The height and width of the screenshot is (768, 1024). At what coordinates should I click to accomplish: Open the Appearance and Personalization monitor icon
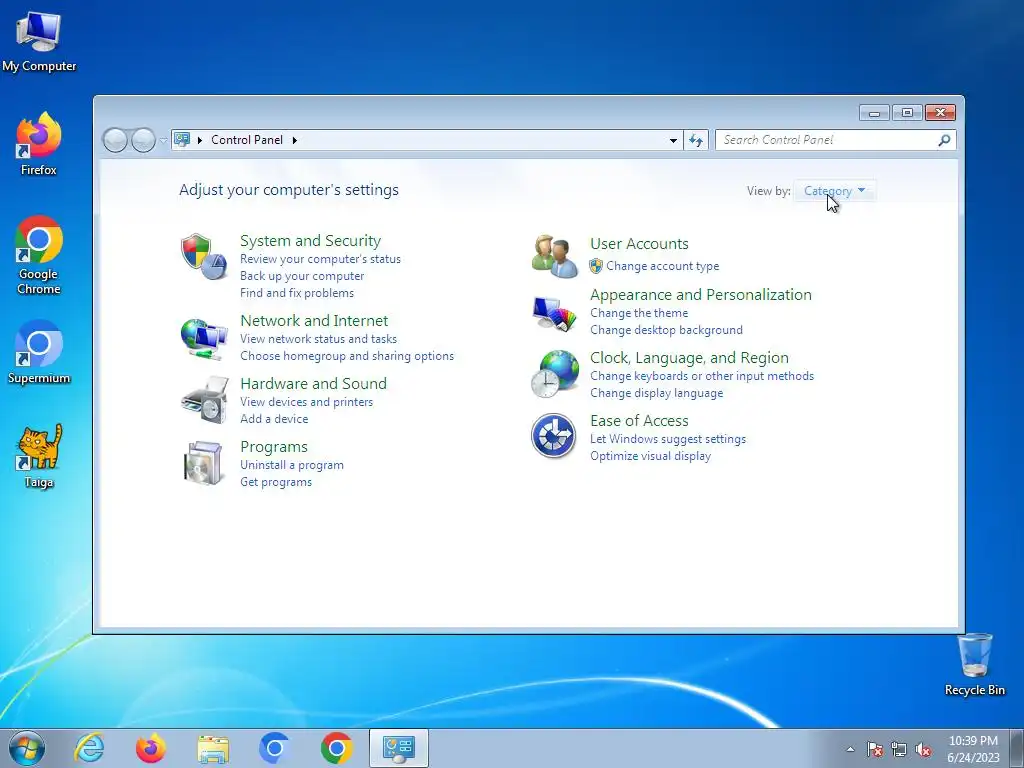554,313
